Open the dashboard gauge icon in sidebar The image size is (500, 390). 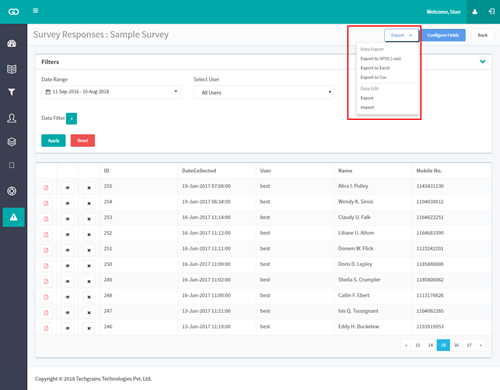12,43
